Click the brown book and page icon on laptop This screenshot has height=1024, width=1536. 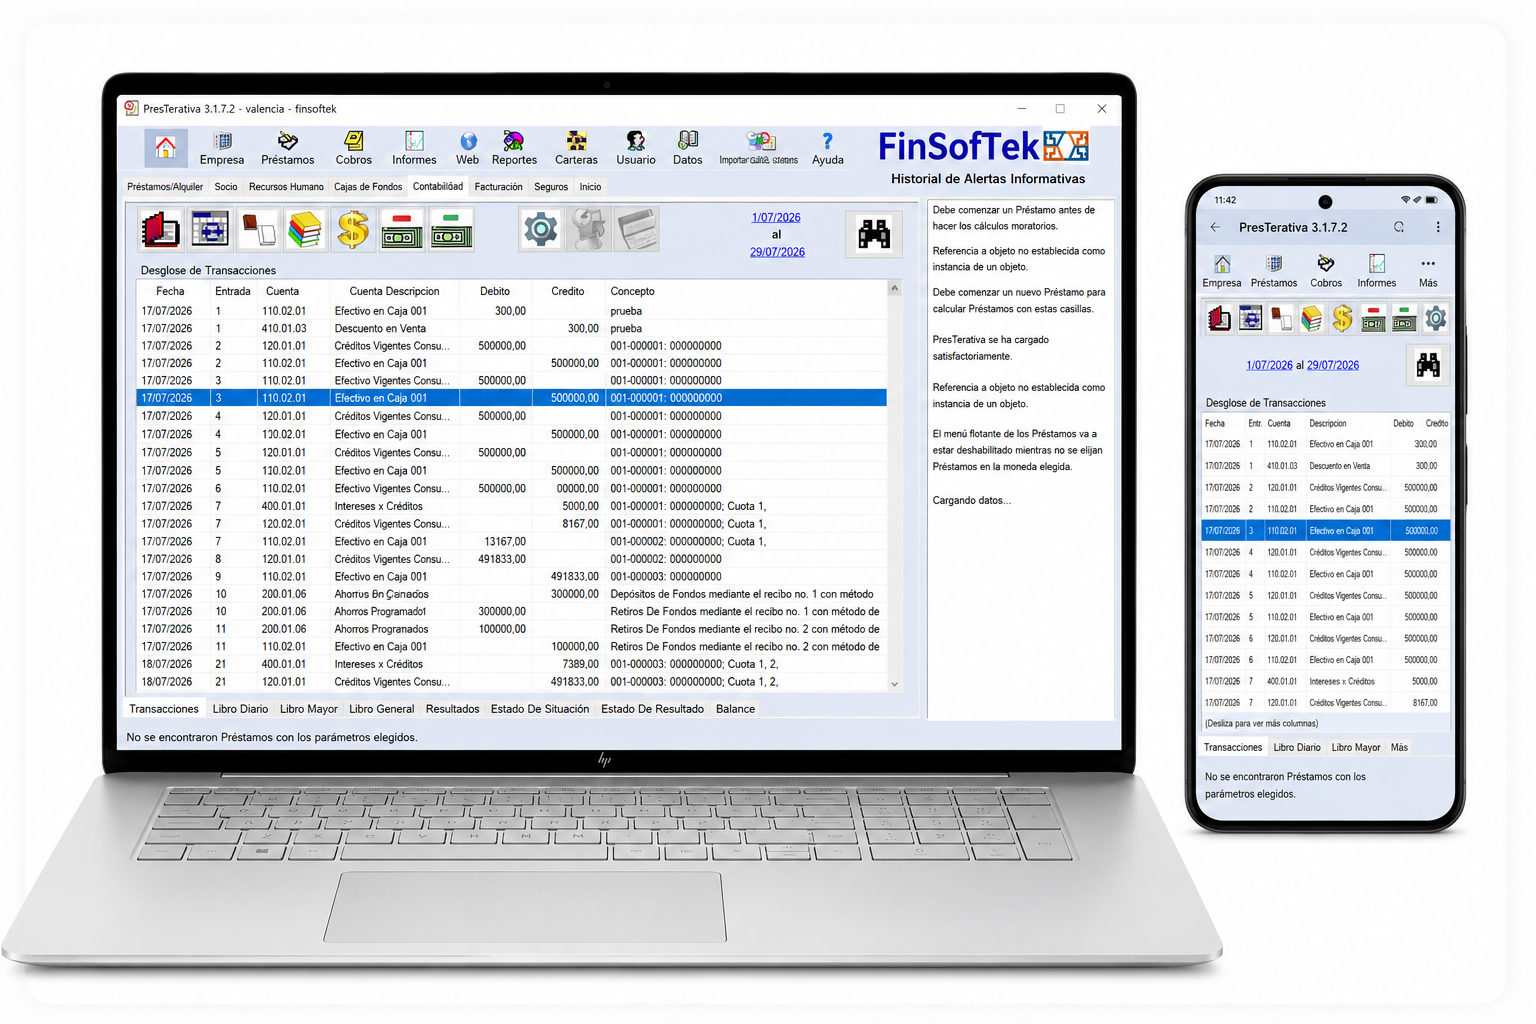coord(258,229)
